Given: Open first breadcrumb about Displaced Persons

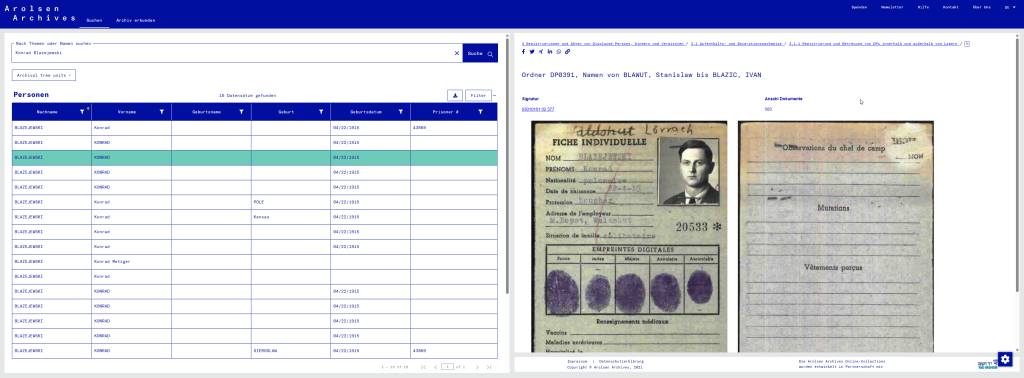Looking at the screenshot, I should pyautogui.click(x=603, y=44).
